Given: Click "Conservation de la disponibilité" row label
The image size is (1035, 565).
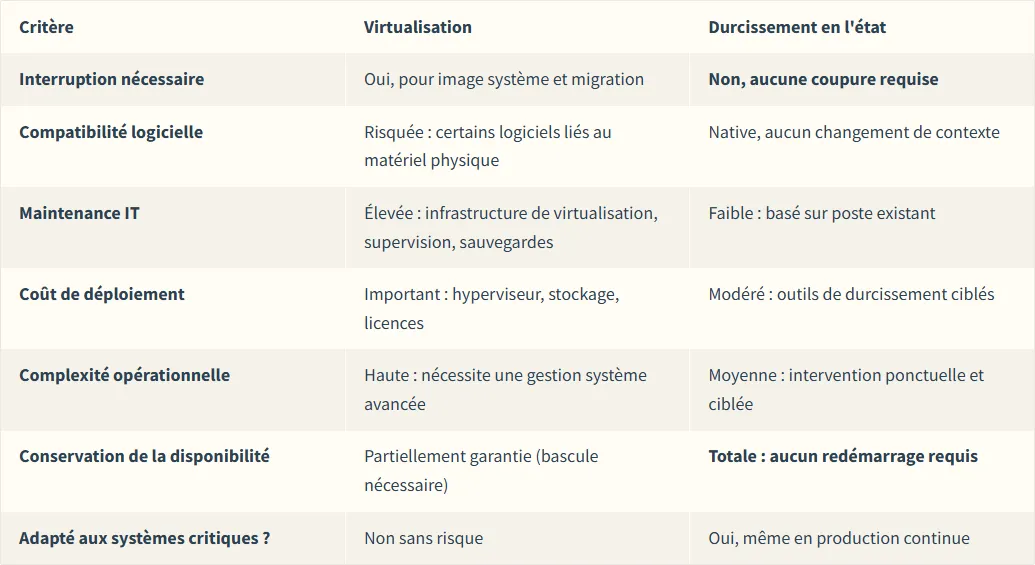Looking at the screenshot, I should [x=144, y=456].
